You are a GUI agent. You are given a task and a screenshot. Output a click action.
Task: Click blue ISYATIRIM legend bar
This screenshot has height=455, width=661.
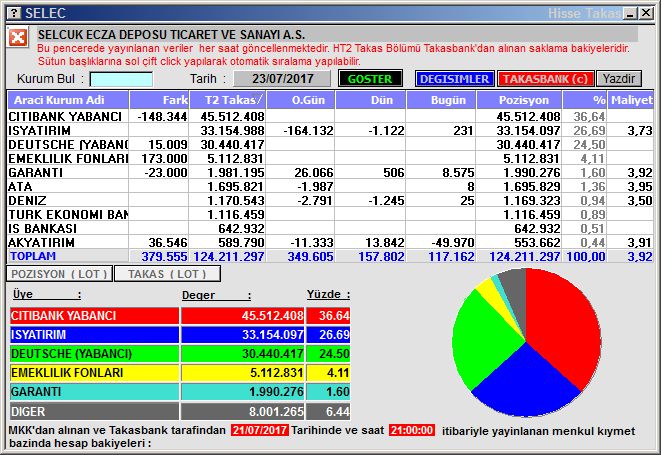[94, 335]
